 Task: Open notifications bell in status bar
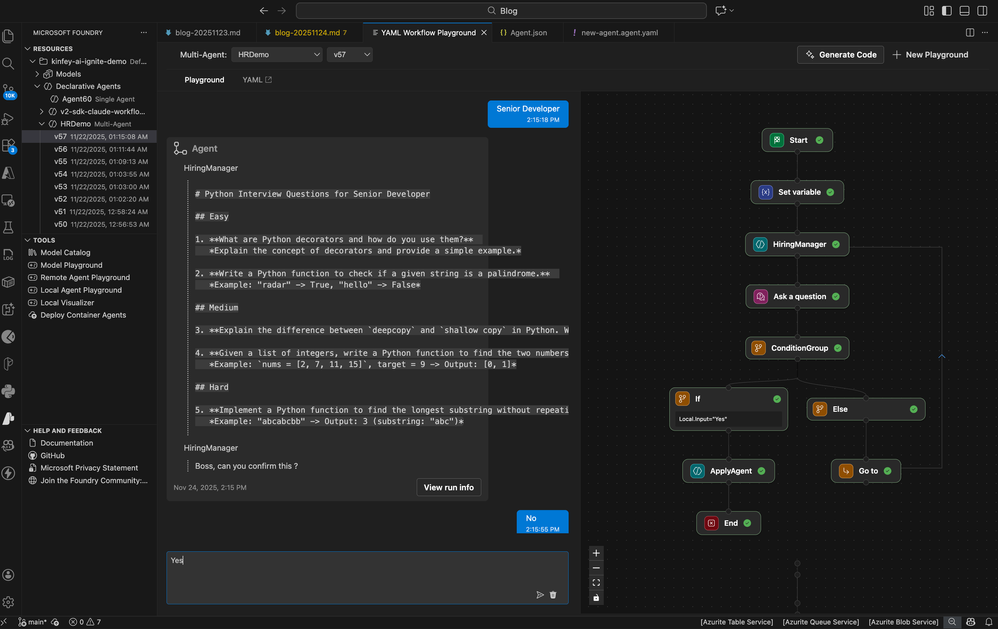pyautogui.click(x=988, y=622)
